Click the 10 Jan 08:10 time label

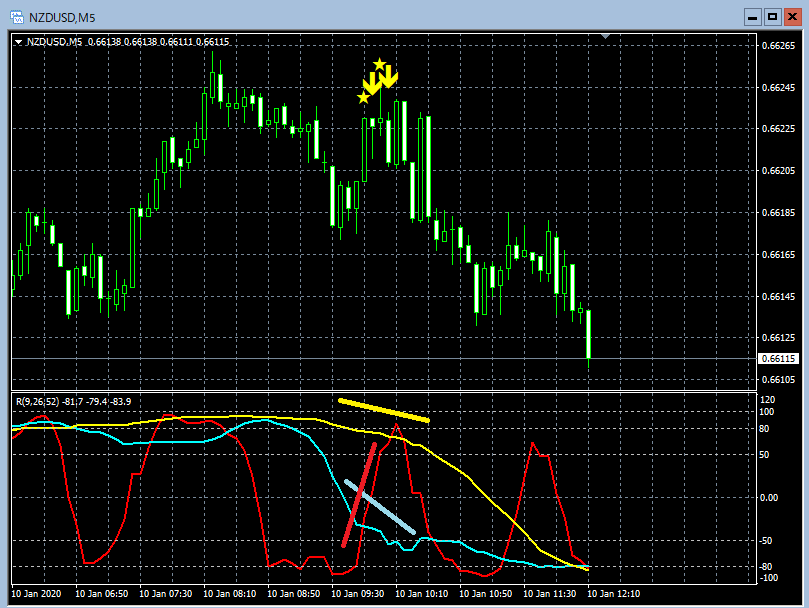tap(230, 594)
